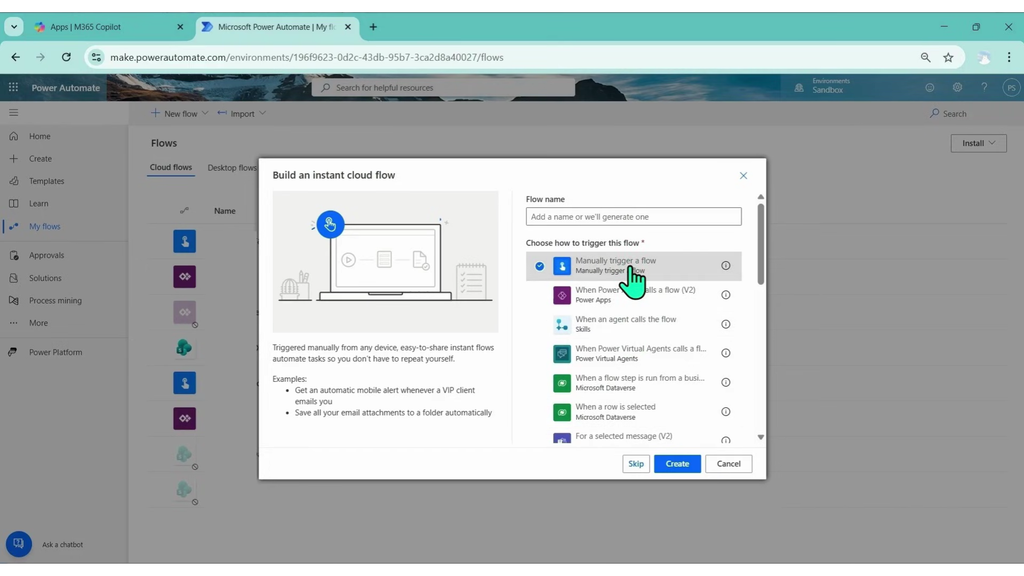Click the Skip button
This screenshot has height=576, width=1024.
point(636,464)
